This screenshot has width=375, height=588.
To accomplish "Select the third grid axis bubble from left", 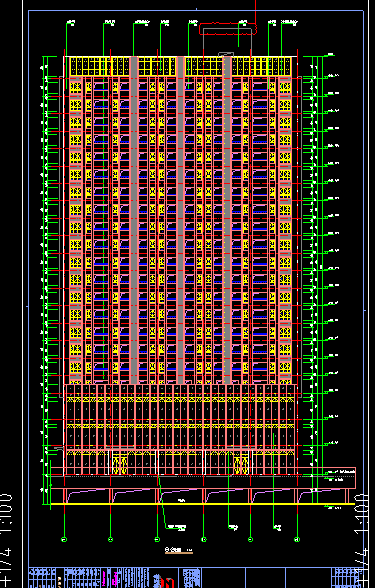I will tap(157, 539).
